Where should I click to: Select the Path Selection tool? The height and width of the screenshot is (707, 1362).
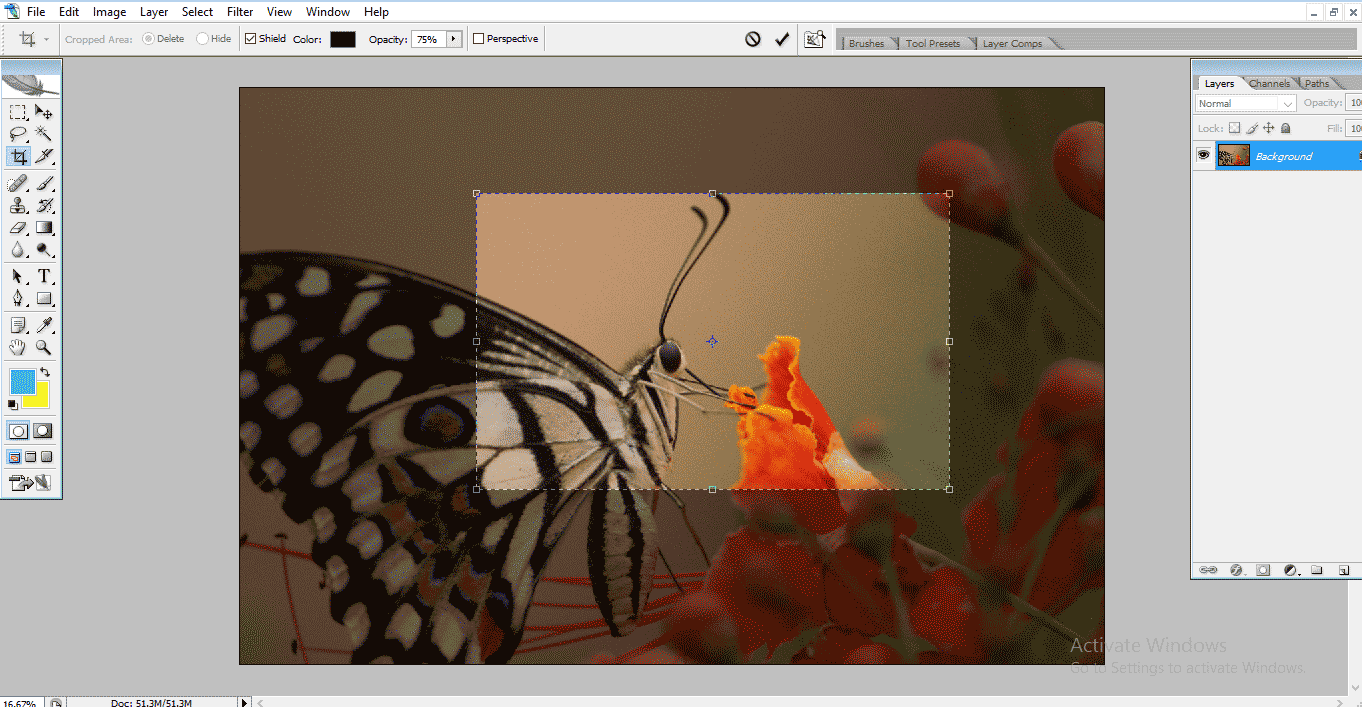tap(18, 277)
